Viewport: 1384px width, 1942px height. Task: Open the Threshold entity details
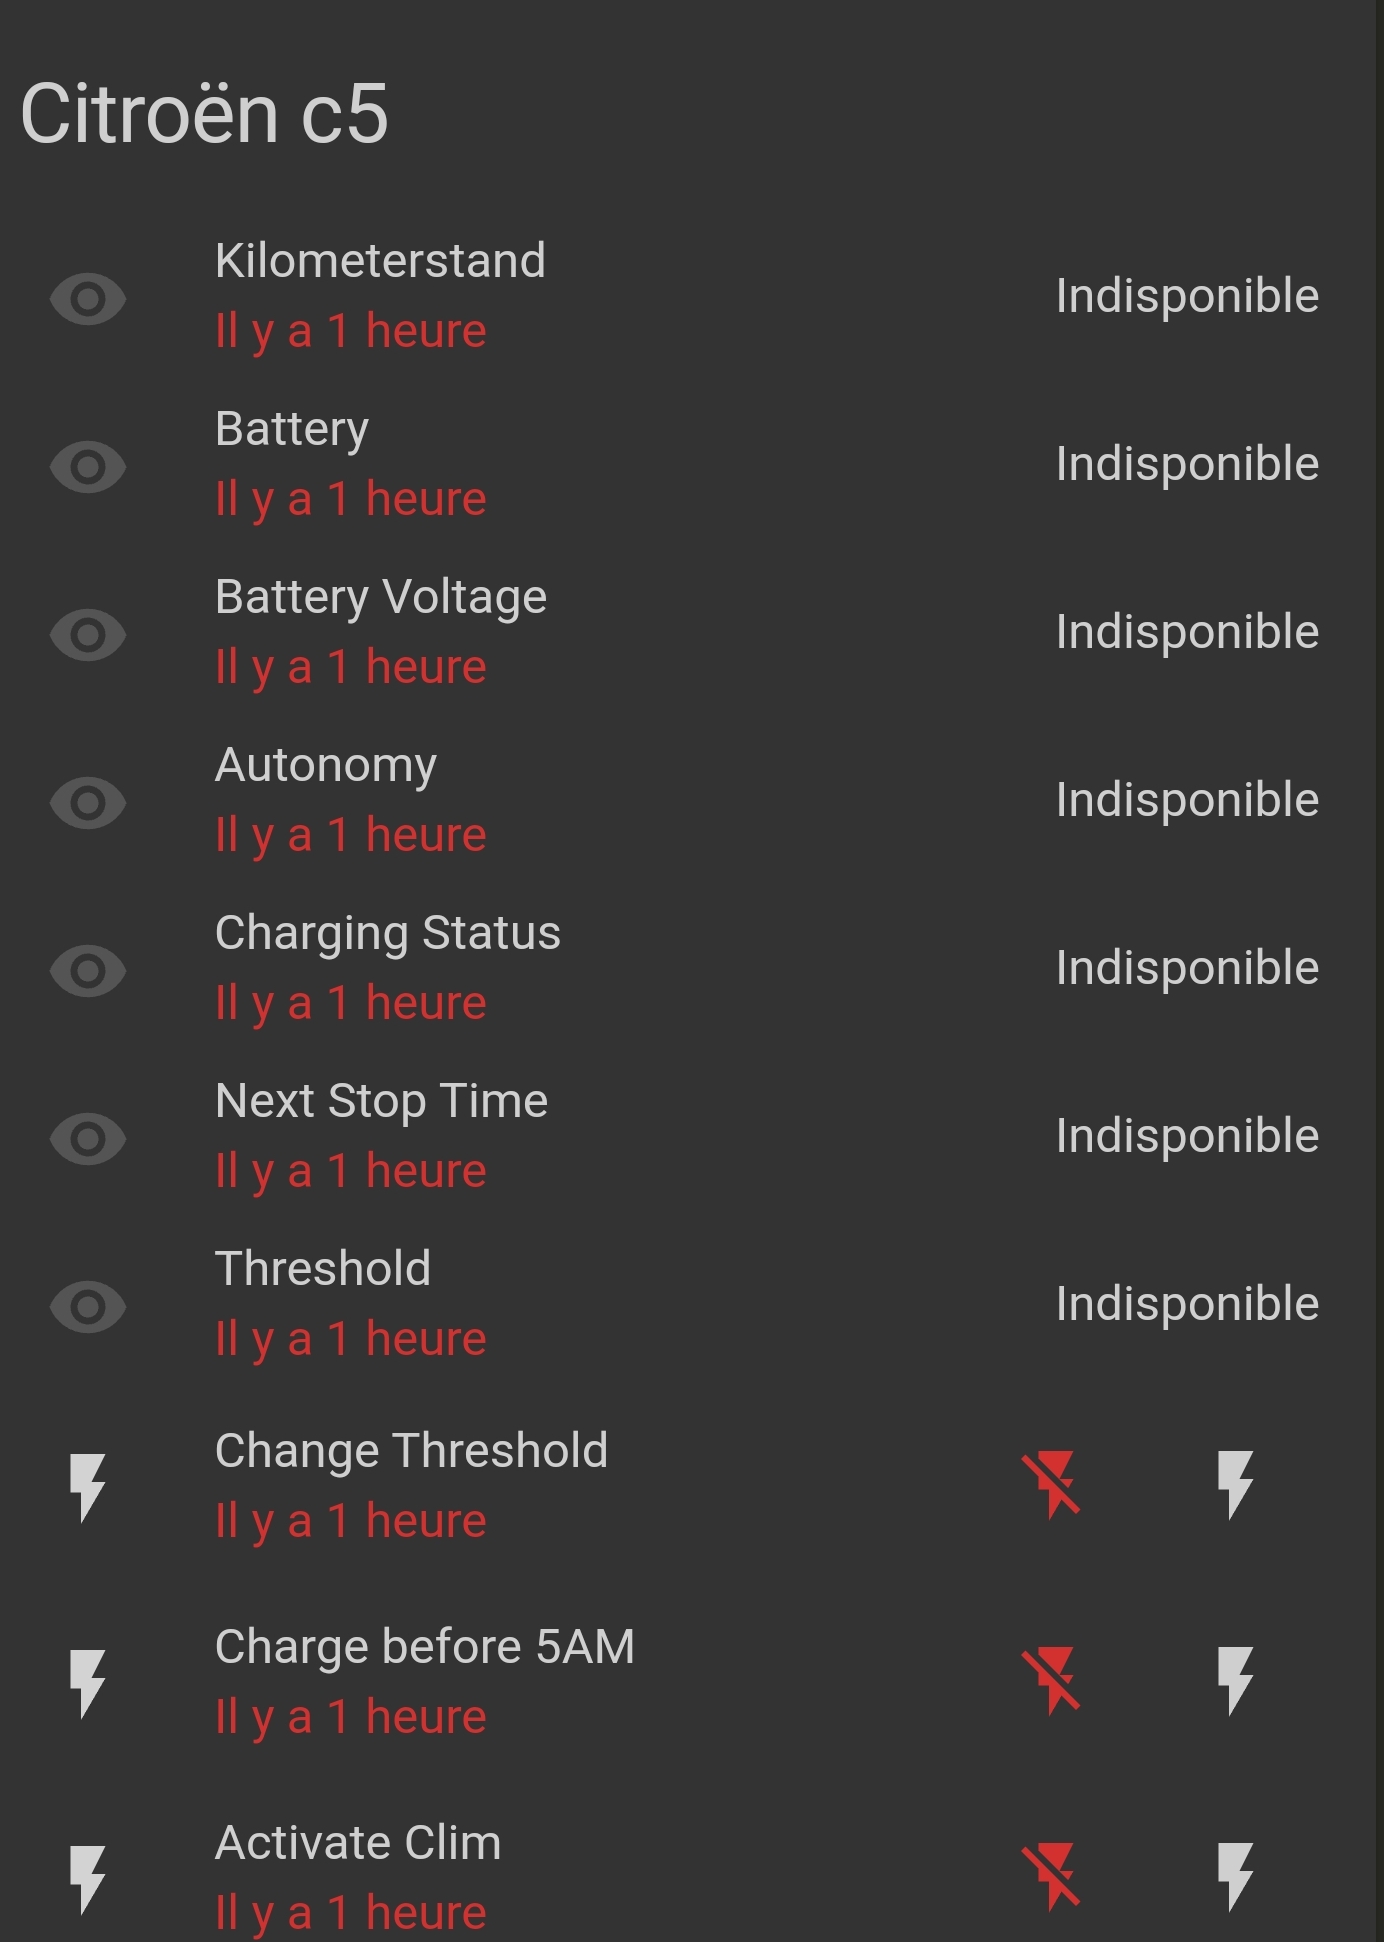pyautogui.click(x=323, y=1269)
